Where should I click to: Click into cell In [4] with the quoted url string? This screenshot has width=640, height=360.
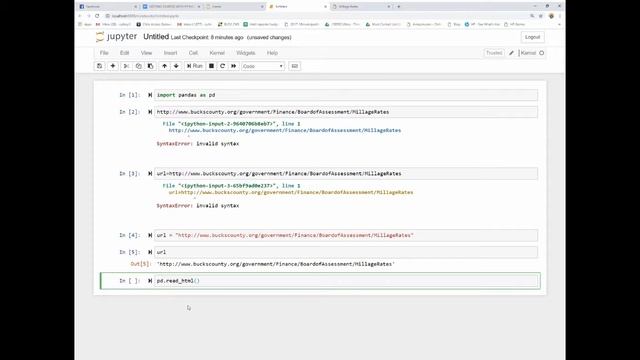(346, 236)
